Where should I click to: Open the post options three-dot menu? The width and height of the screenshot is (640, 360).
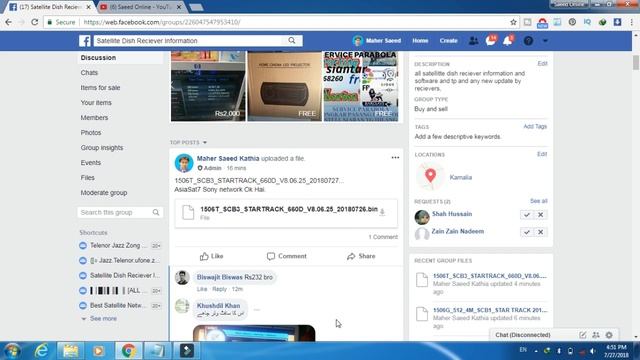click(x=395, y=158)
